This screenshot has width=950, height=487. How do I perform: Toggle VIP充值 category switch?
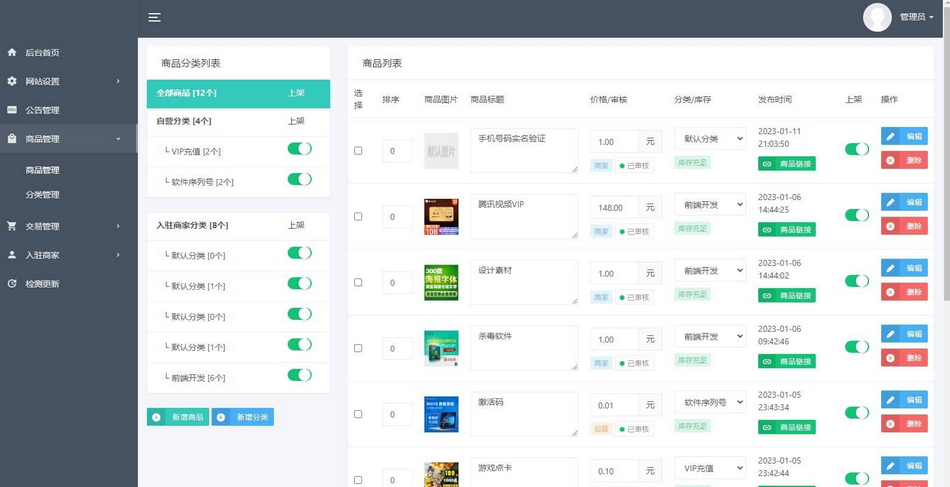tap(299, 148)
